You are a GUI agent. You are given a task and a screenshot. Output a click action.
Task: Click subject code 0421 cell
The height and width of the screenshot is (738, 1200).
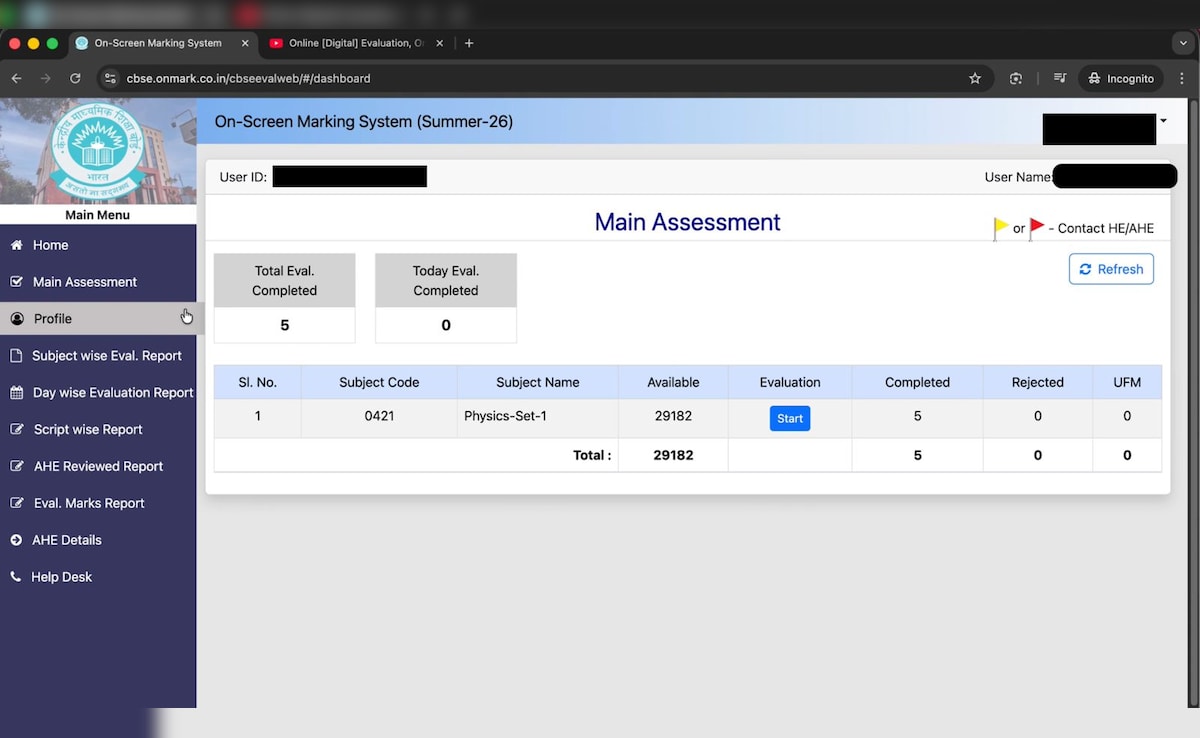click(x=379, y=416)
